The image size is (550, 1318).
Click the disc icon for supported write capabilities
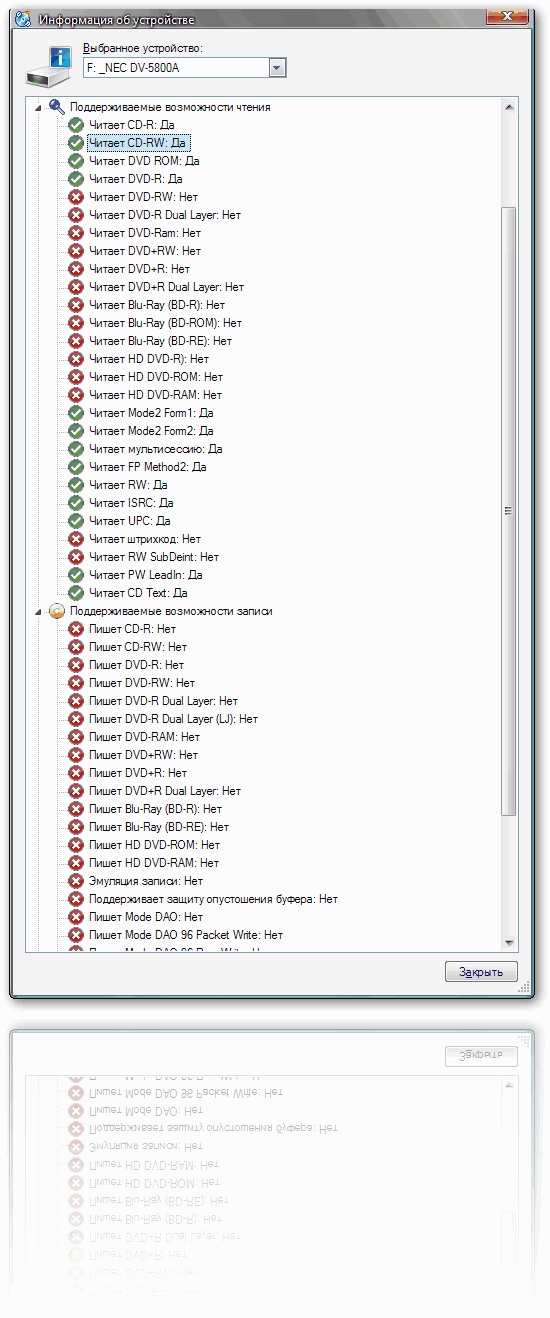pos(57,611)
